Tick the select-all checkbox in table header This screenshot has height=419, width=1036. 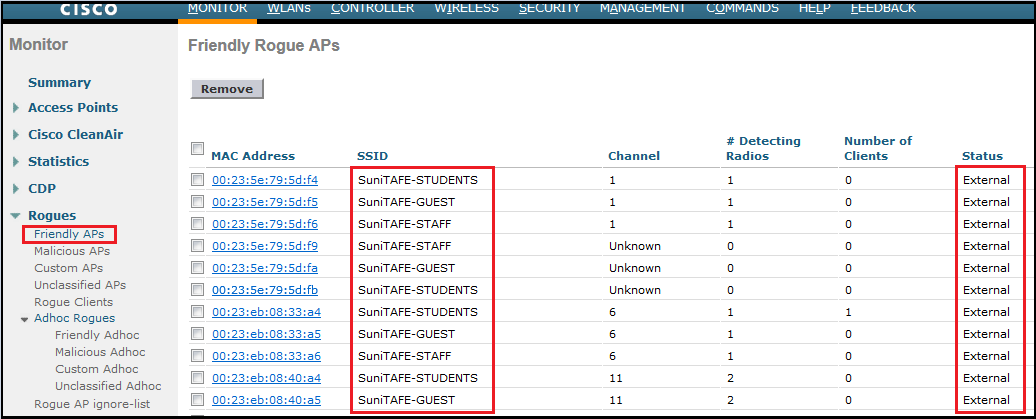[x=197, y=149]
